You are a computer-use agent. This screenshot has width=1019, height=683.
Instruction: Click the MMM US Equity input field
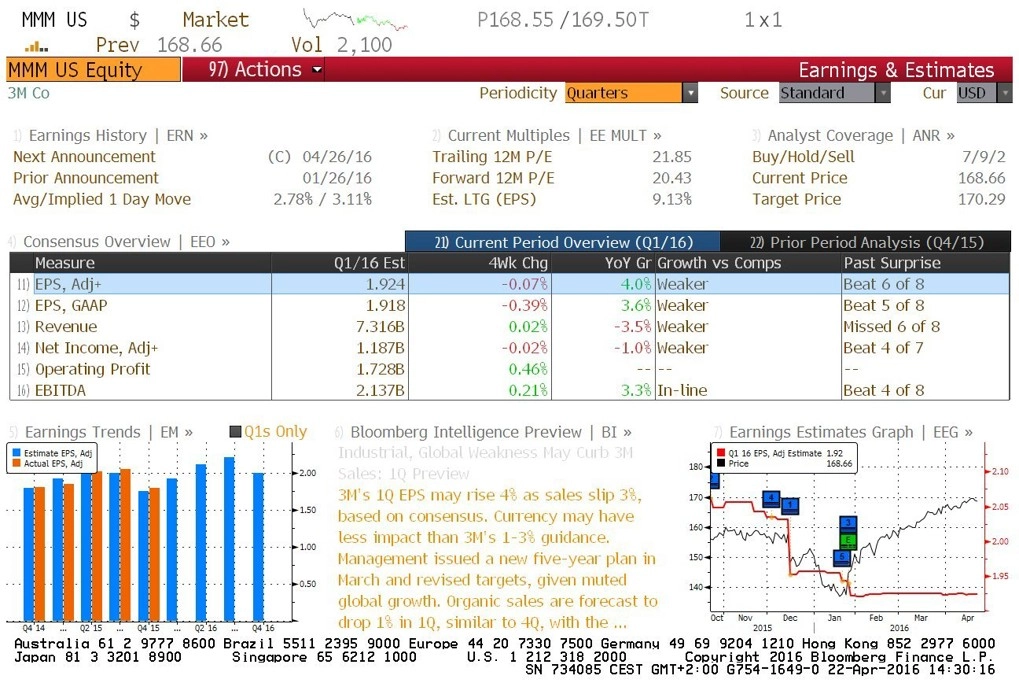(94, 70)
